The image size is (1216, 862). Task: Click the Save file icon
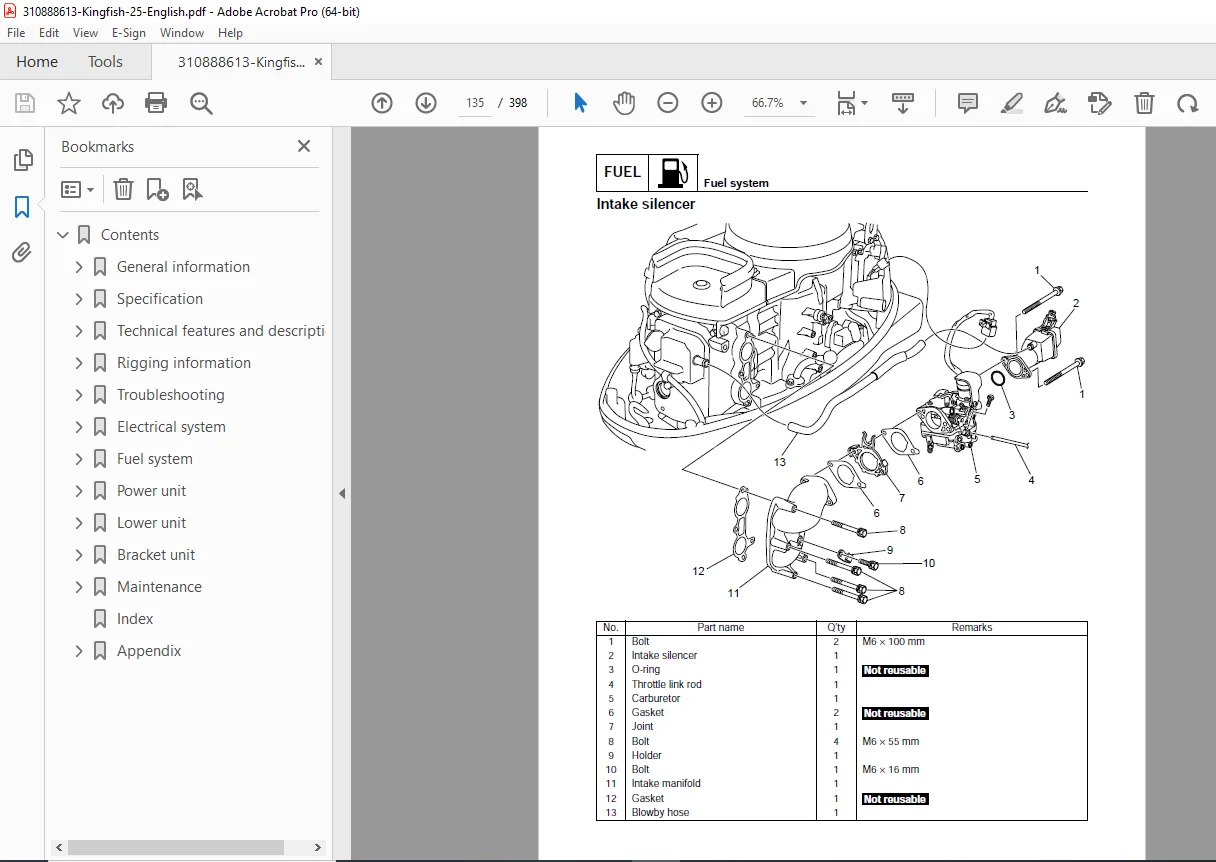pyautogui.click(x=25, y=103)
